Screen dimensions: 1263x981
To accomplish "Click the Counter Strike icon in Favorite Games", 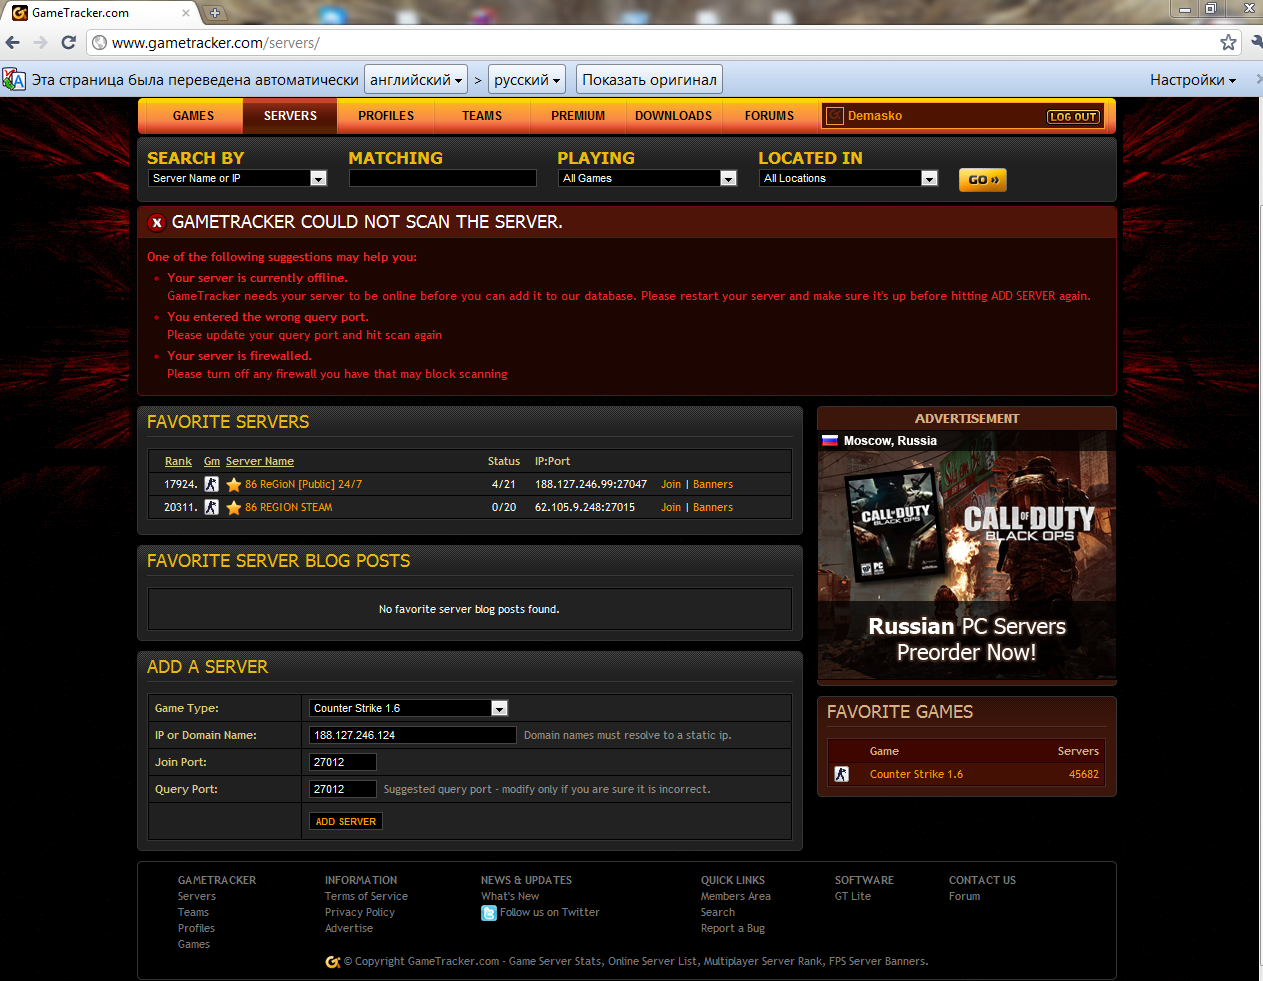I will click(x=842, y=774).
